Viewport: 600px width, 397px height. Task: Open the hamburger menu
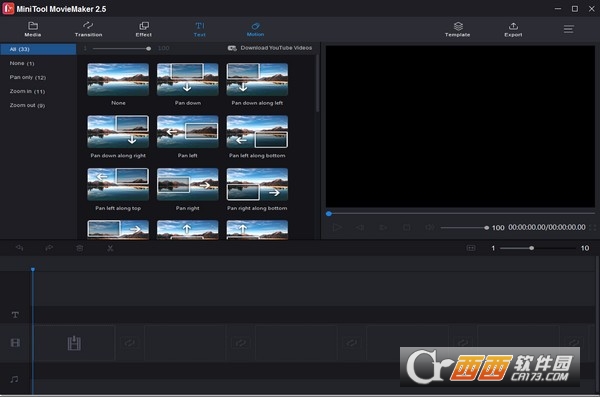(x=569, y=29)
